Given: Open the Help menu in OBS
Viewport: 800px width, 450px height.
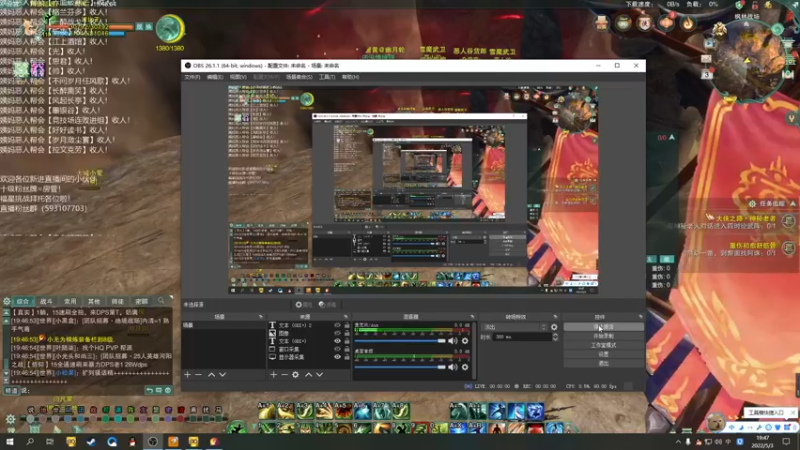Looking at the screenshot, I should click(x=350, y=77).
